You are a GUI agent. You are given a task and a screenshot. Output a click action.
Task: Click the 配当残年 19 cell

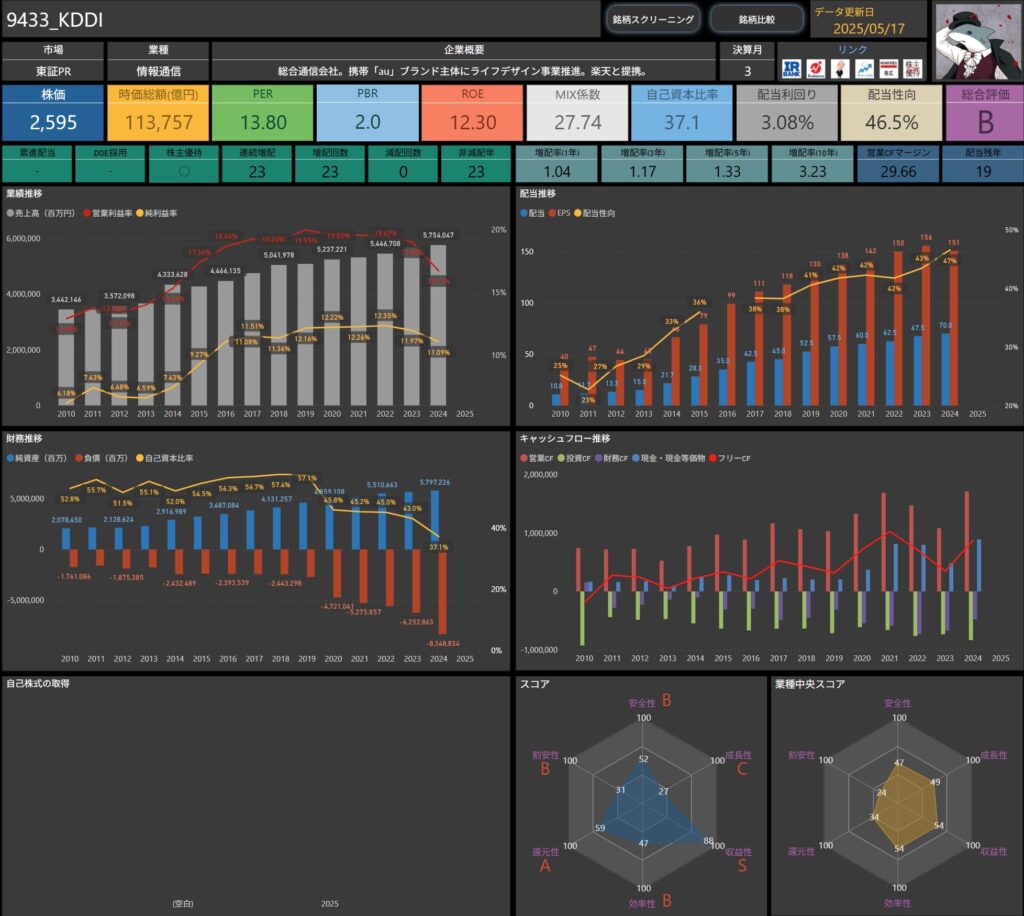[x=983, y=164]
